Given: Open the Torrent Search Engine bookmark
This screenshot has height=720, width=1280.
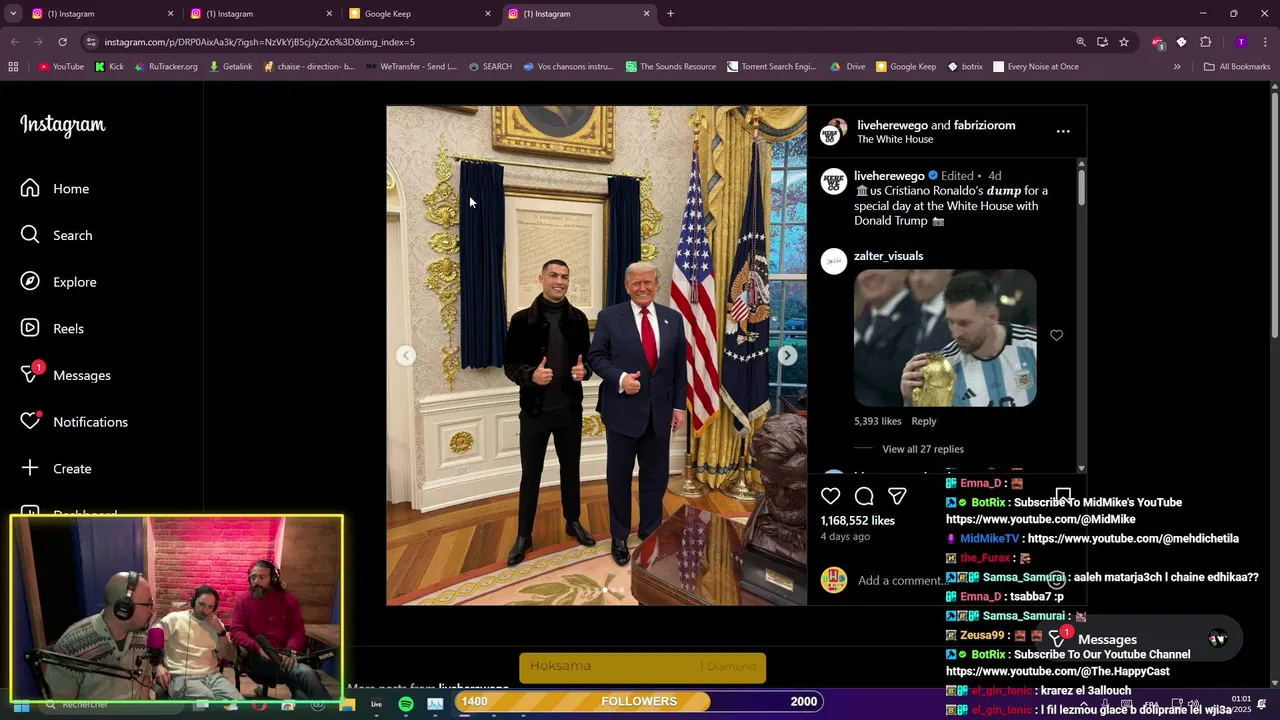Looking at the screenshot, I should pos(772,67).
